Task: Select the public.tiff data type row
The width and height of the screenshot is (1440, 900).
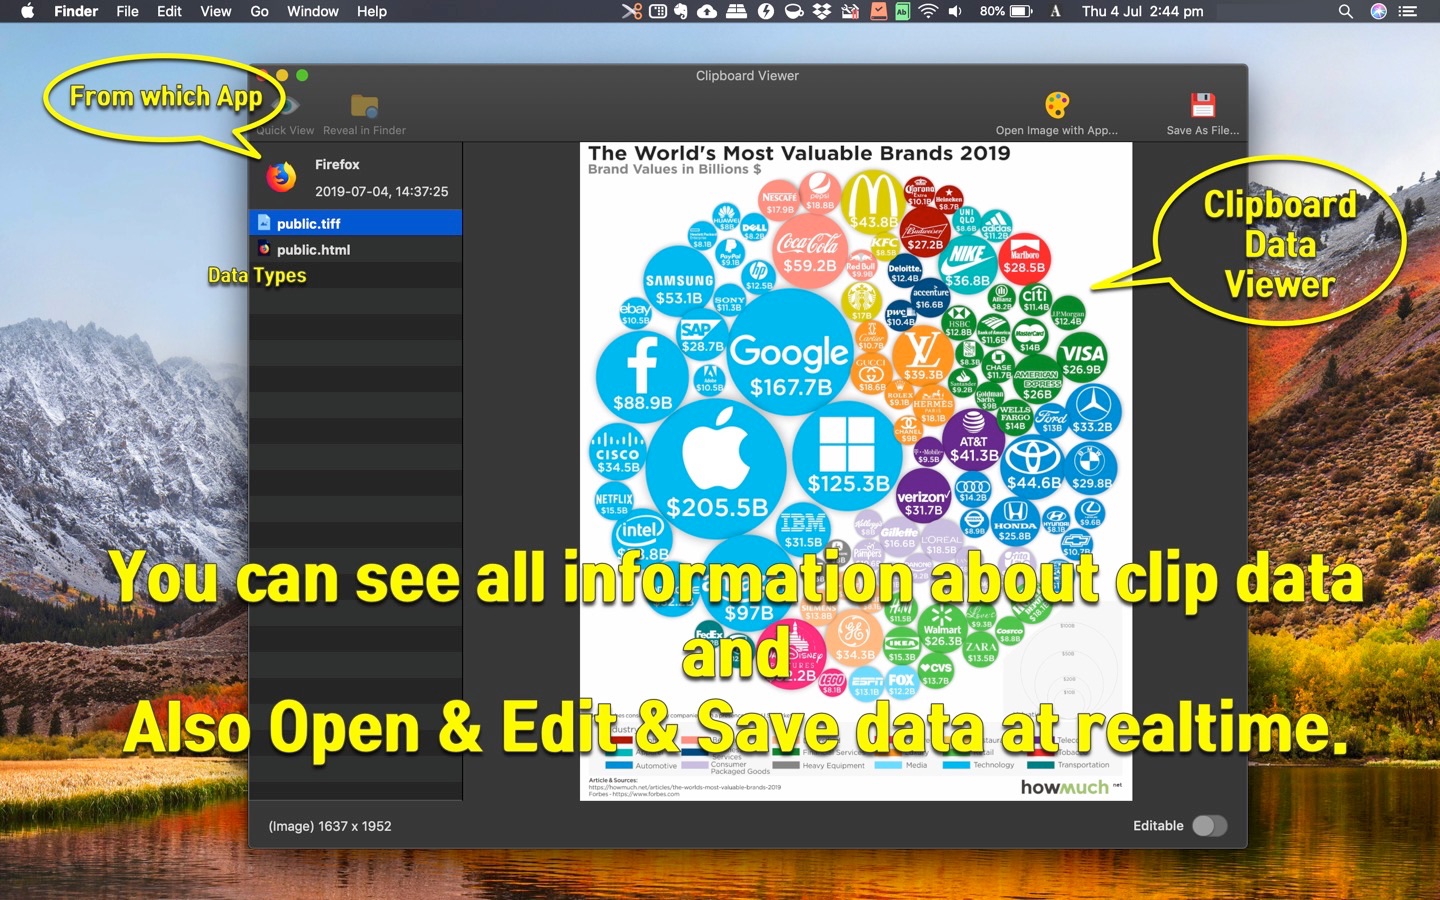Action: point(355,223)
